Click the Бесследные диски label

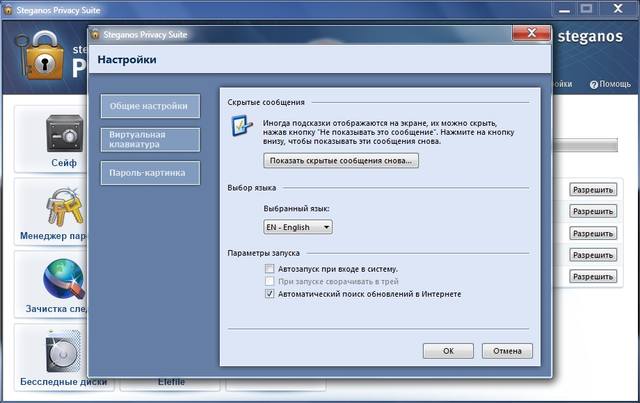pyautogui.click(x=63, y=382)
